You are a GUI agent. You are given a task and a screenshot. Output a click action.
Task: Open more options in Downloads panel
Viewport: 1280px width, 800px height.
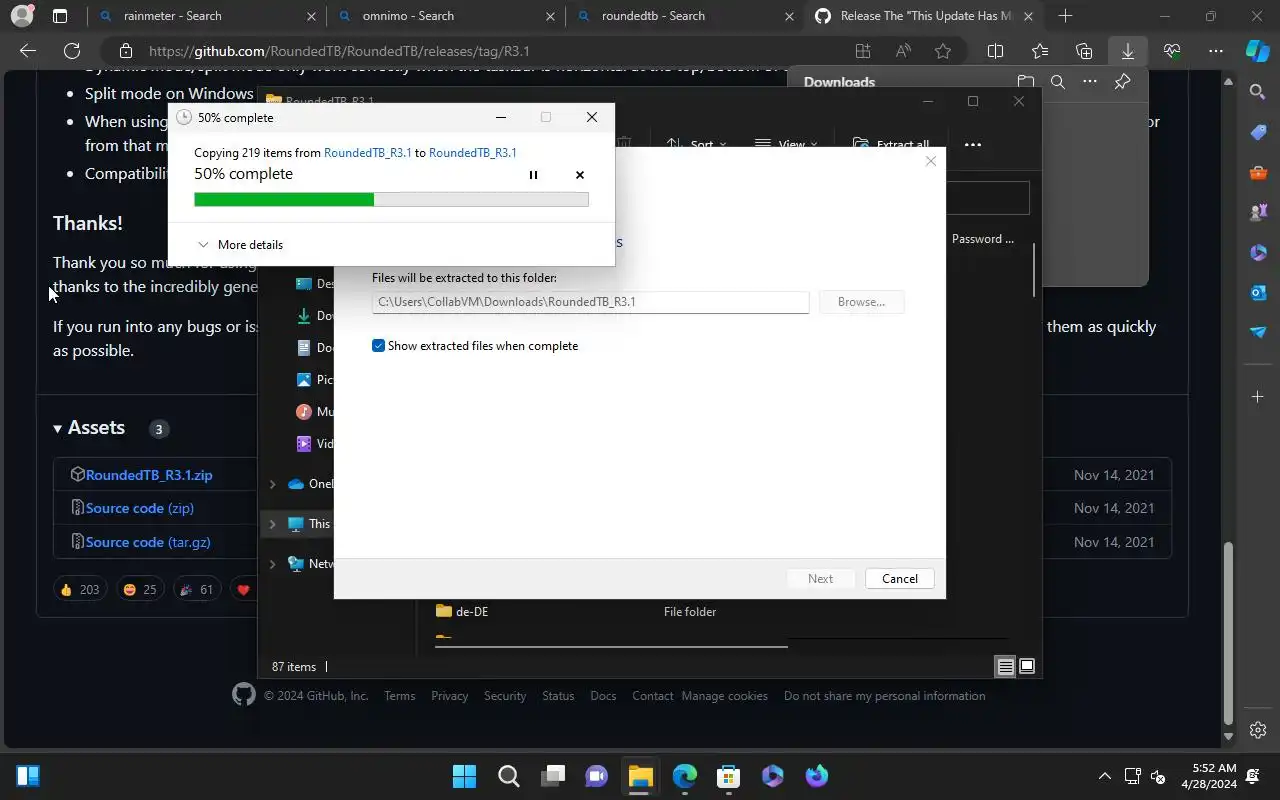pyautogui.click(x=1090, y=82)
